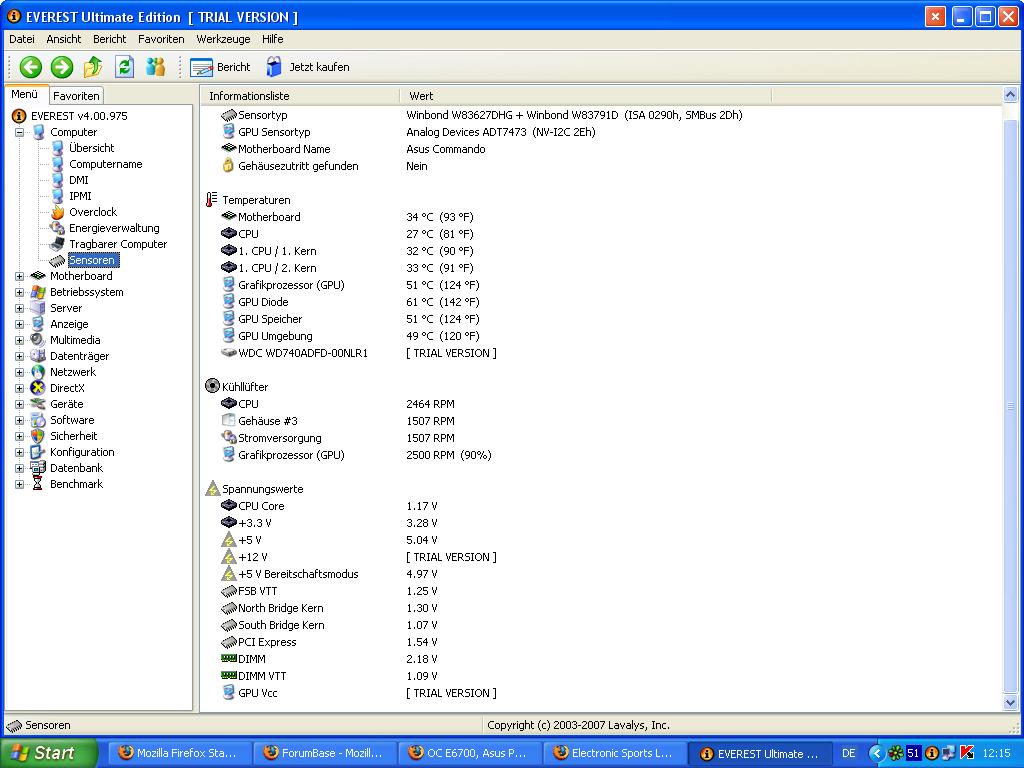Open the Ansicht menu
Screen dimensions: 1024x768
pos(63,39)
